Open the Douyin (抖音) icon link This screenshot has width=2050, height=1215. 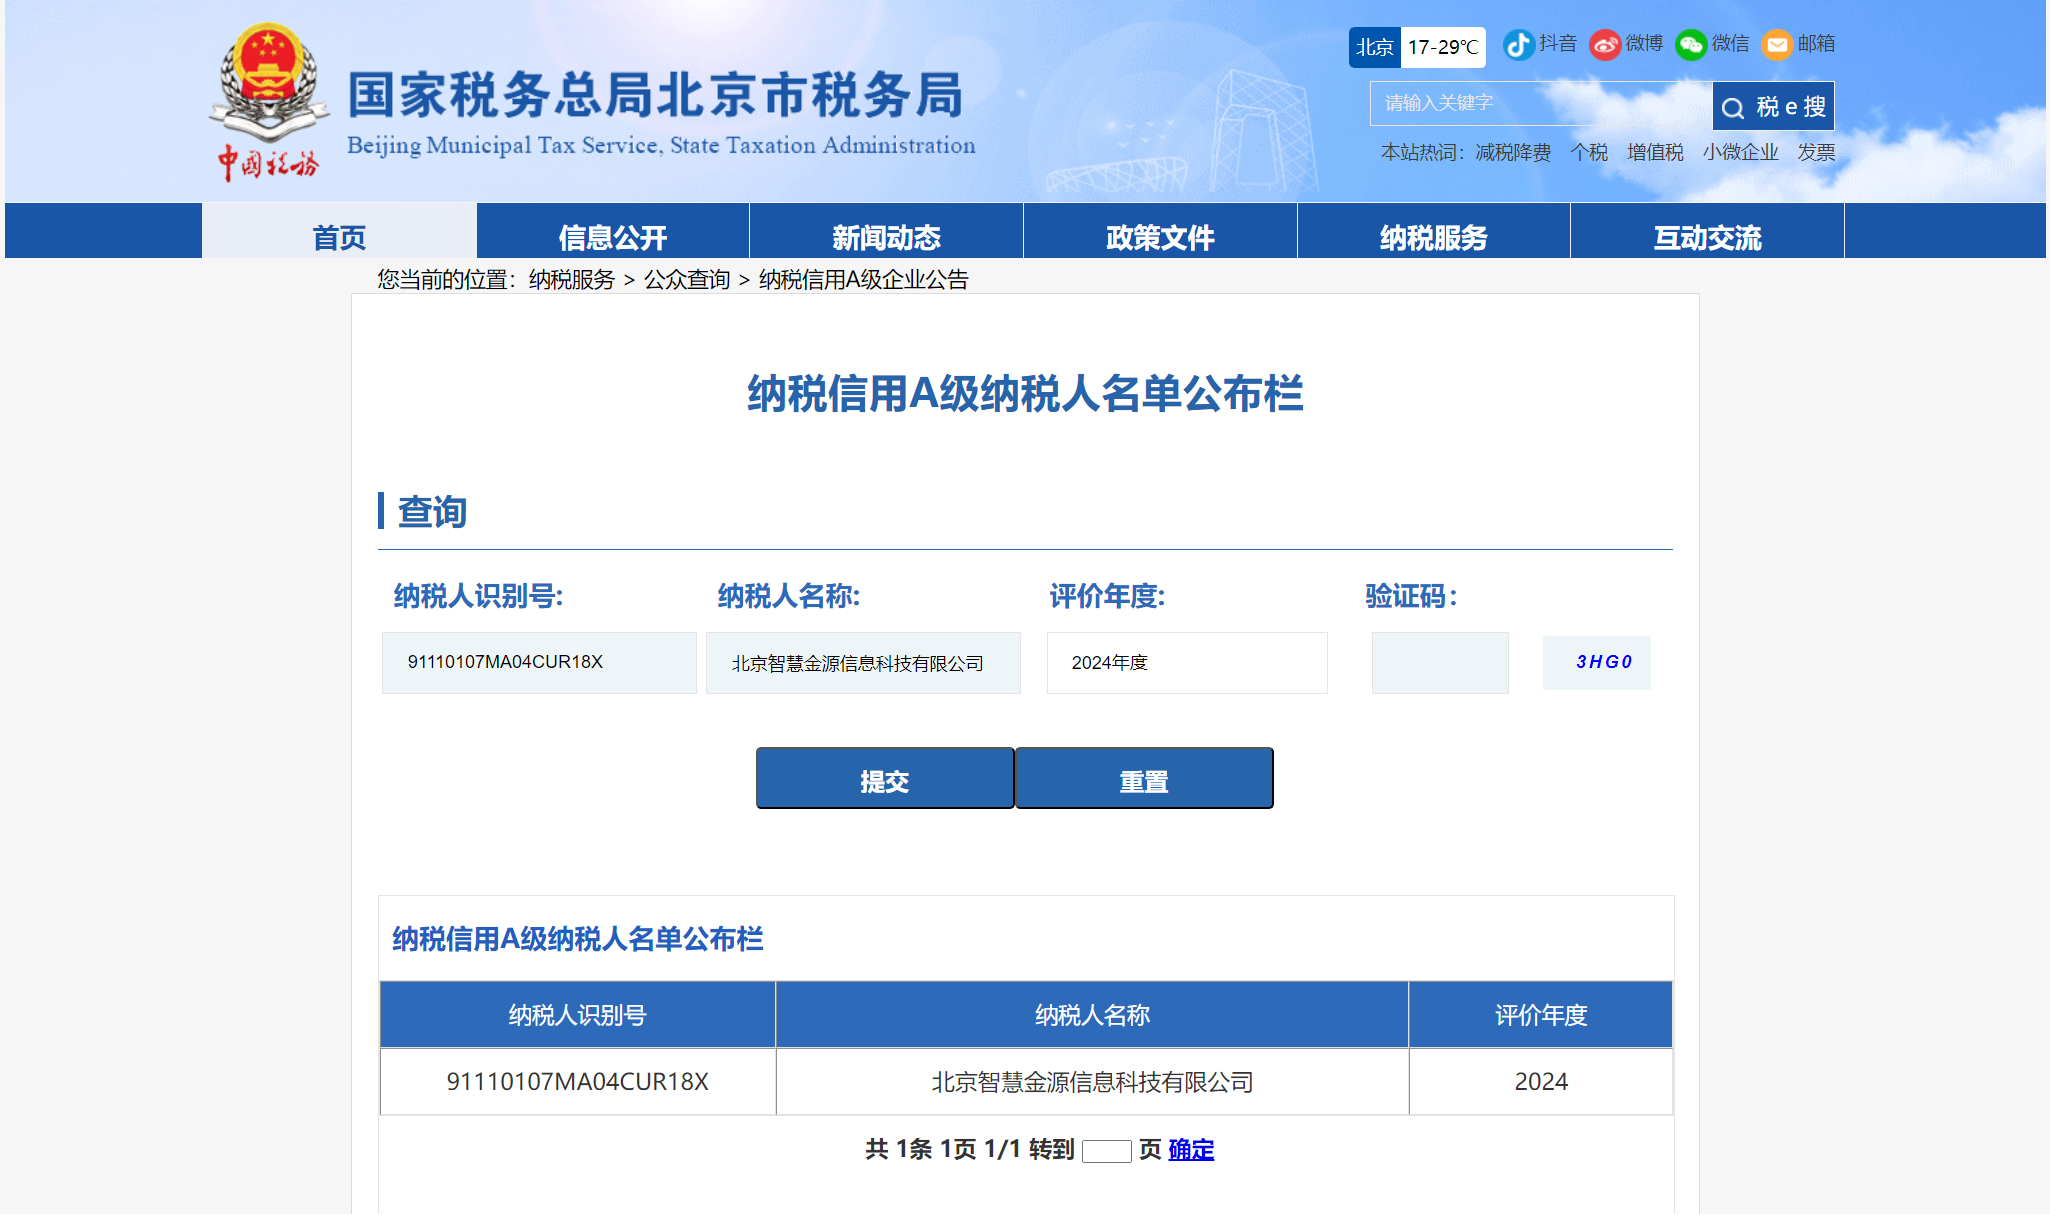pos(1519,45)
